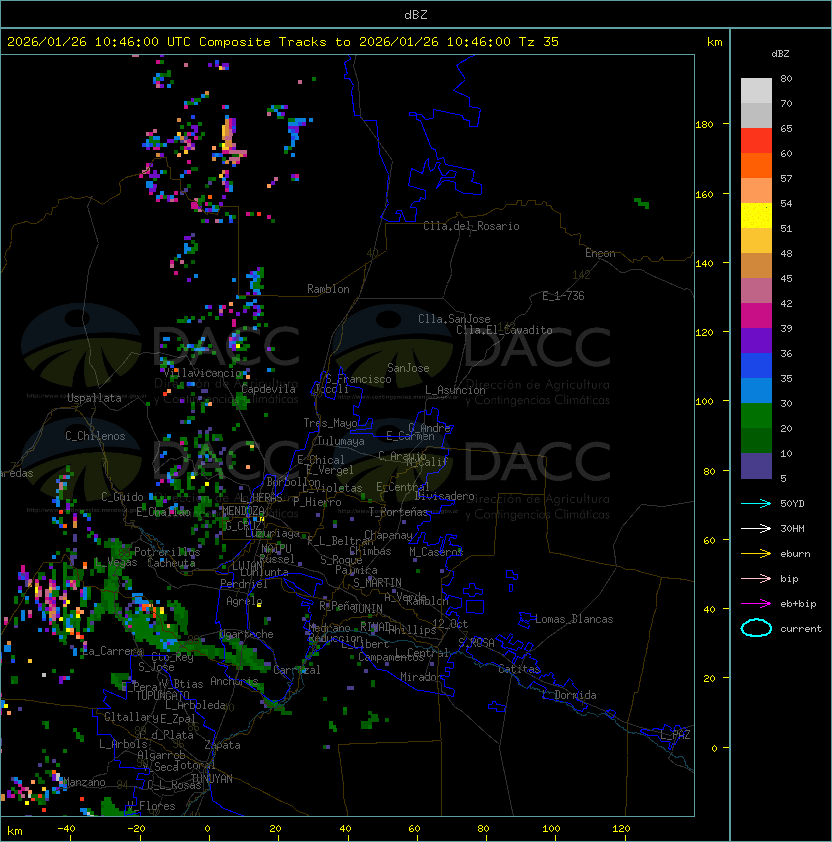Select the orange 57-60 dBZ swatch

756,165
